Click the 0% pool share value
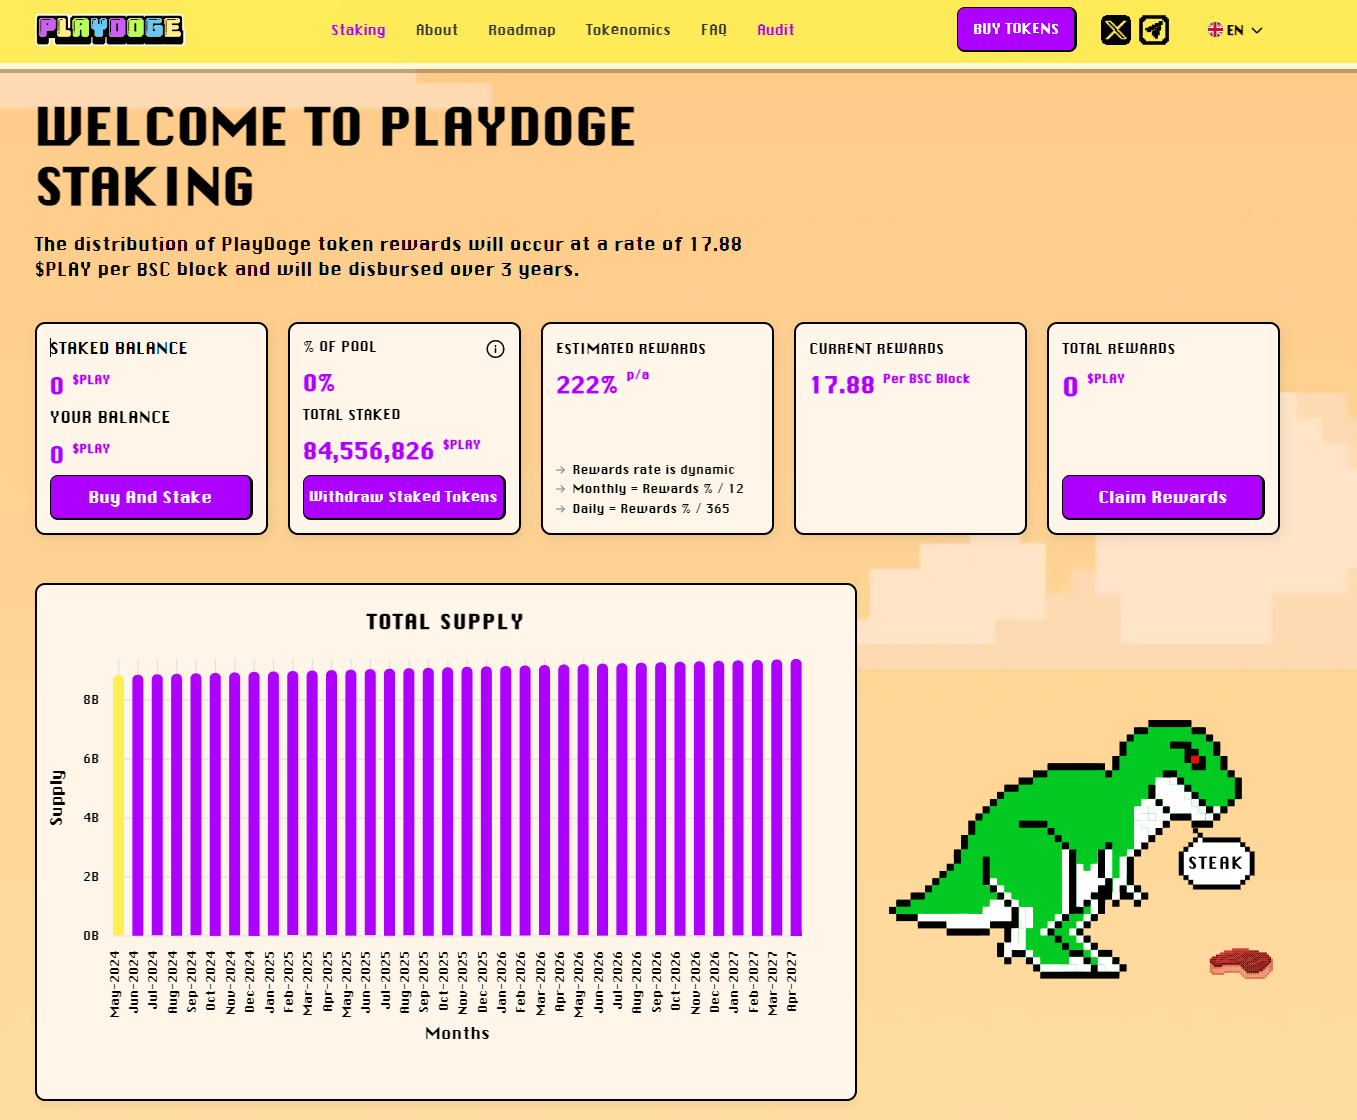Image resolution: width=1357 pixels, height=1120 pixels. (x=319, y=383)
